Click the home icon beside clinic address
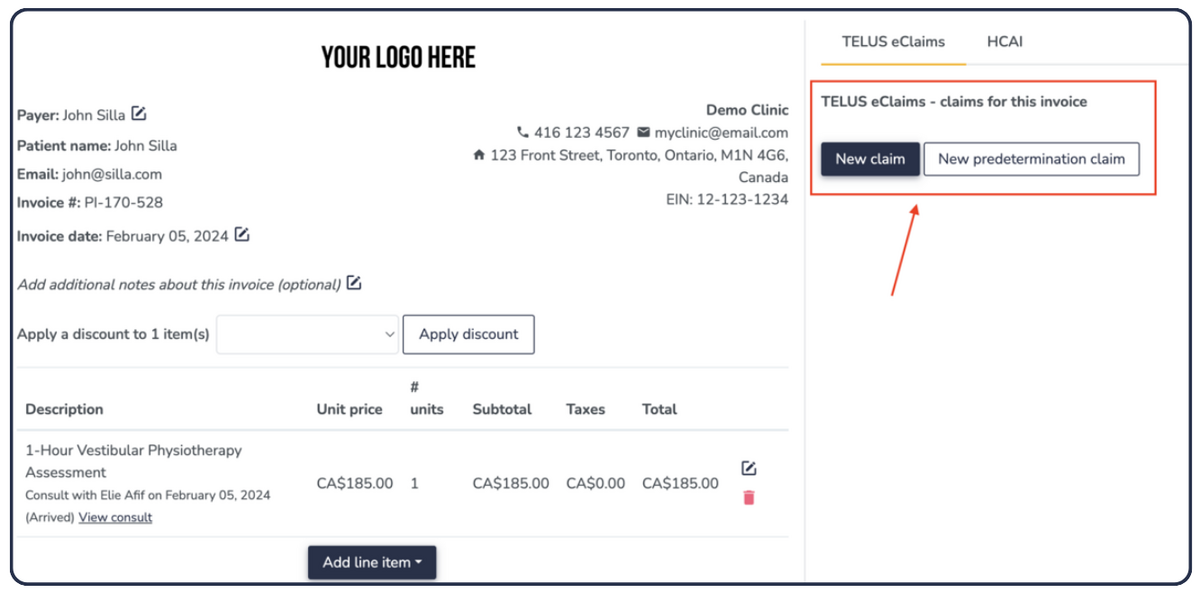Viewport: 1200px width, 593px height. 479,155
